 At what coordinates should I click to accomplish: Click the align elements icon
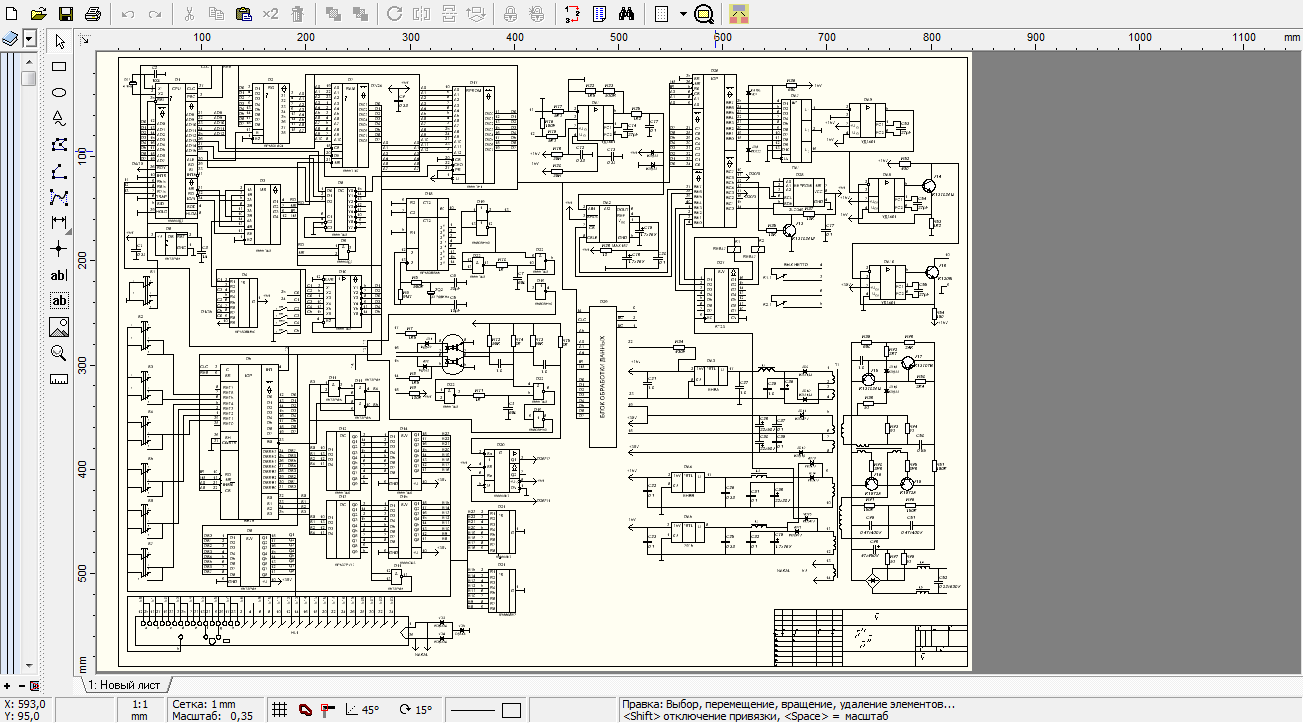coord(476,14)
